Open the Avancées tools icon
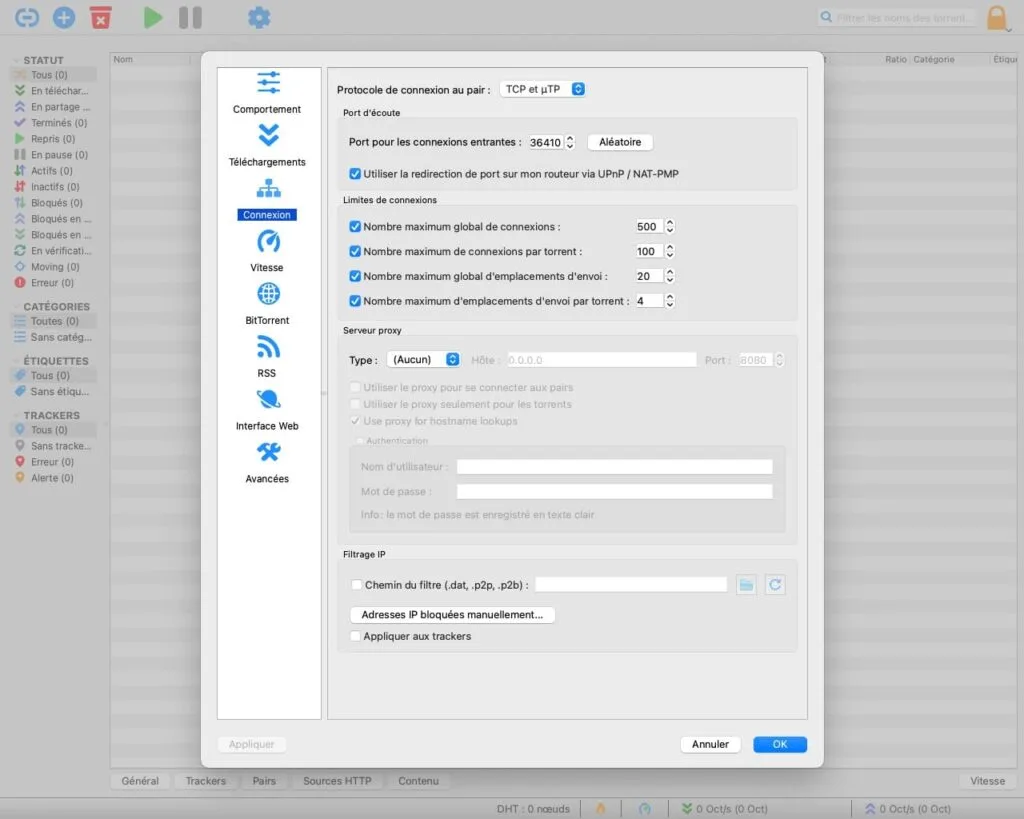This screenshot has height=819, width=1024. [x=268, y=452]
